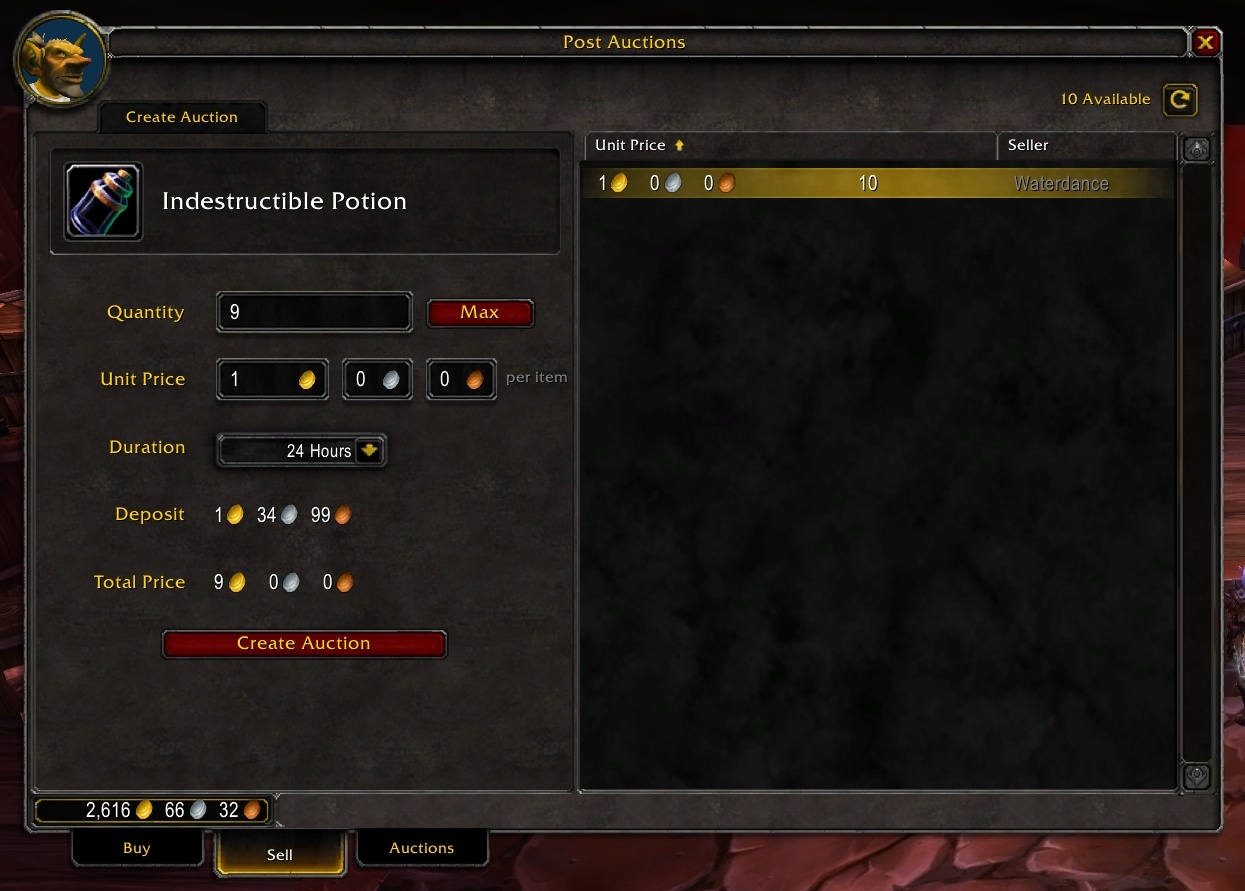The image size is (1245, 891).
Task: Switch to the Buy tab
Action: point(137,848)
